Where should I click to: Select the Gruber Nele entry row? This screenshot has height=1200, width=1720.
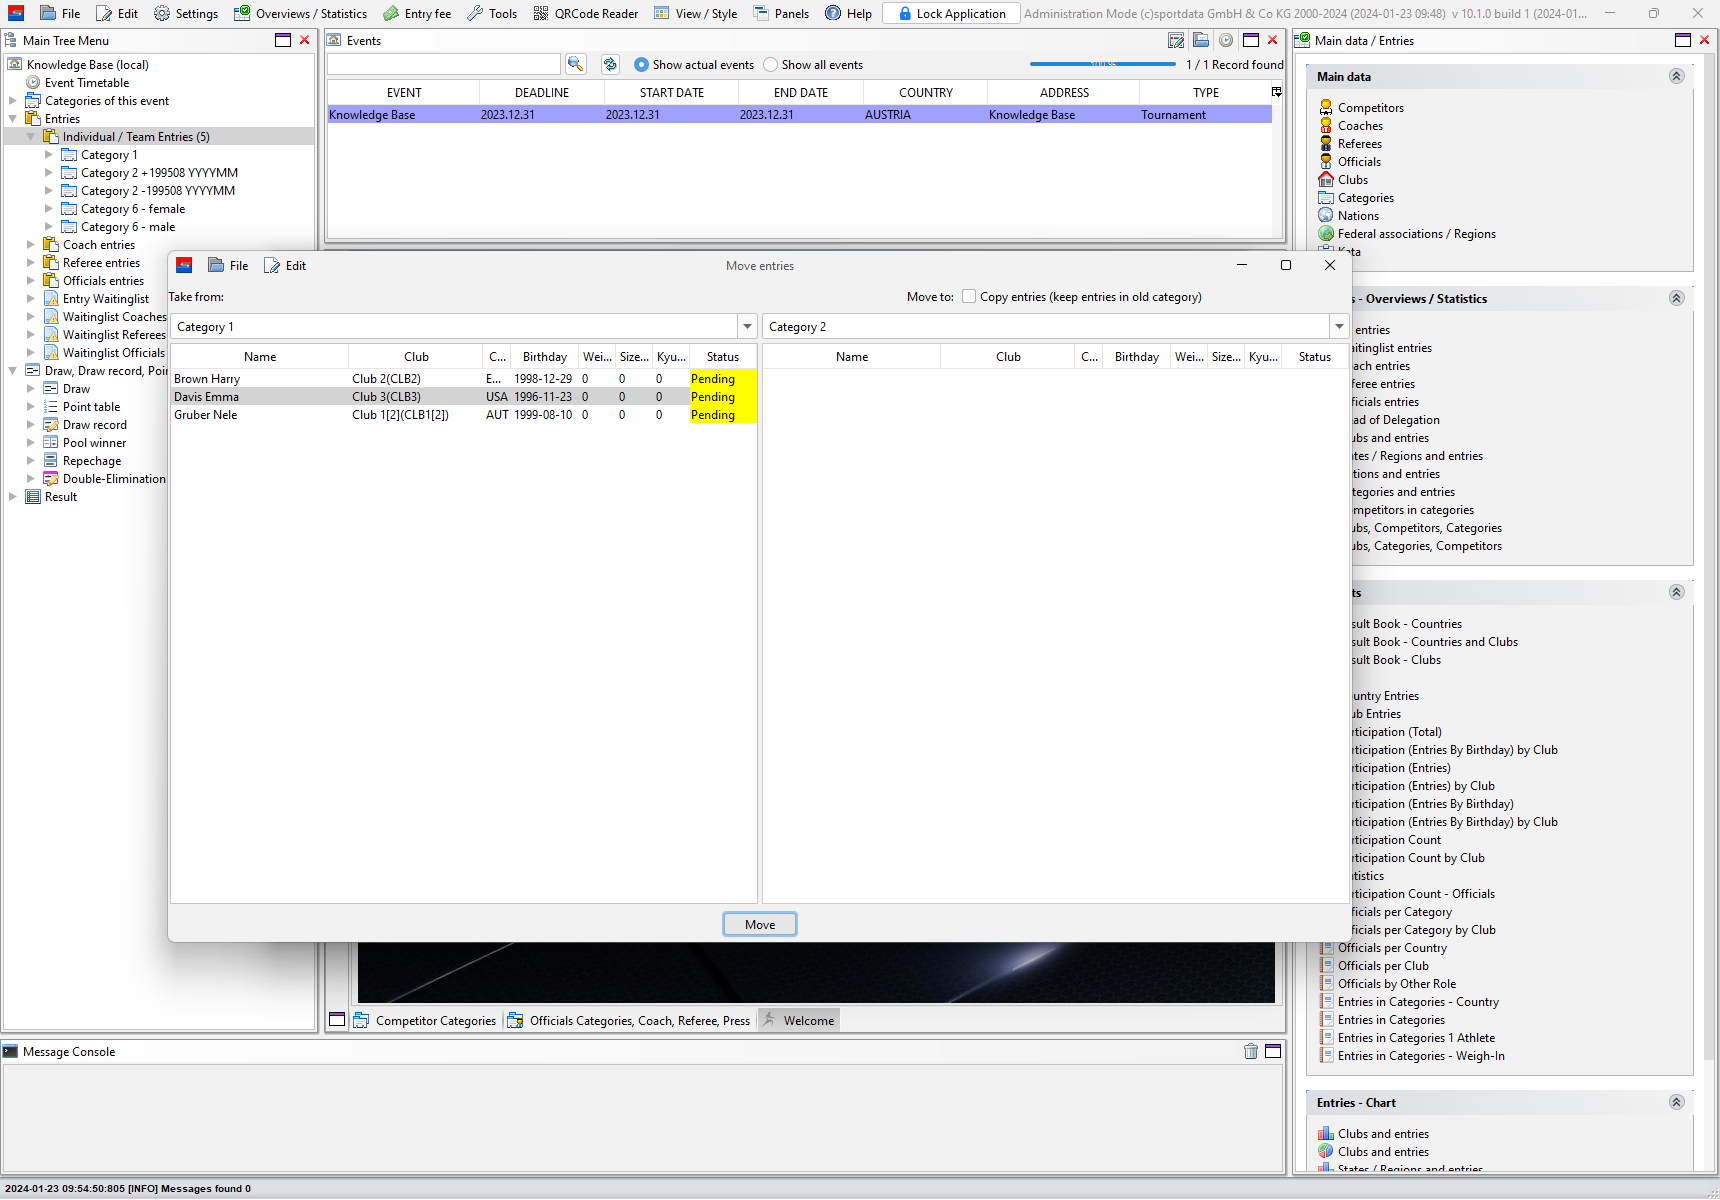(464, 415)
